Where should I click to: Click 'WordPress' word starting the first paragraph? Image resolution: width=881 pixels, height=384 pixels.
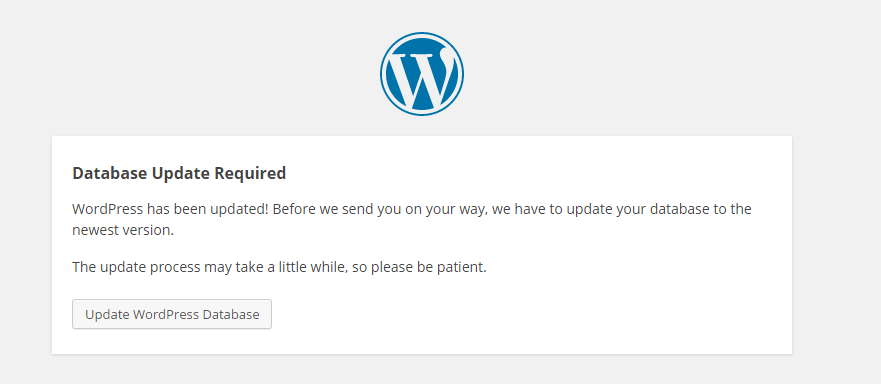[x=108, y=209]
